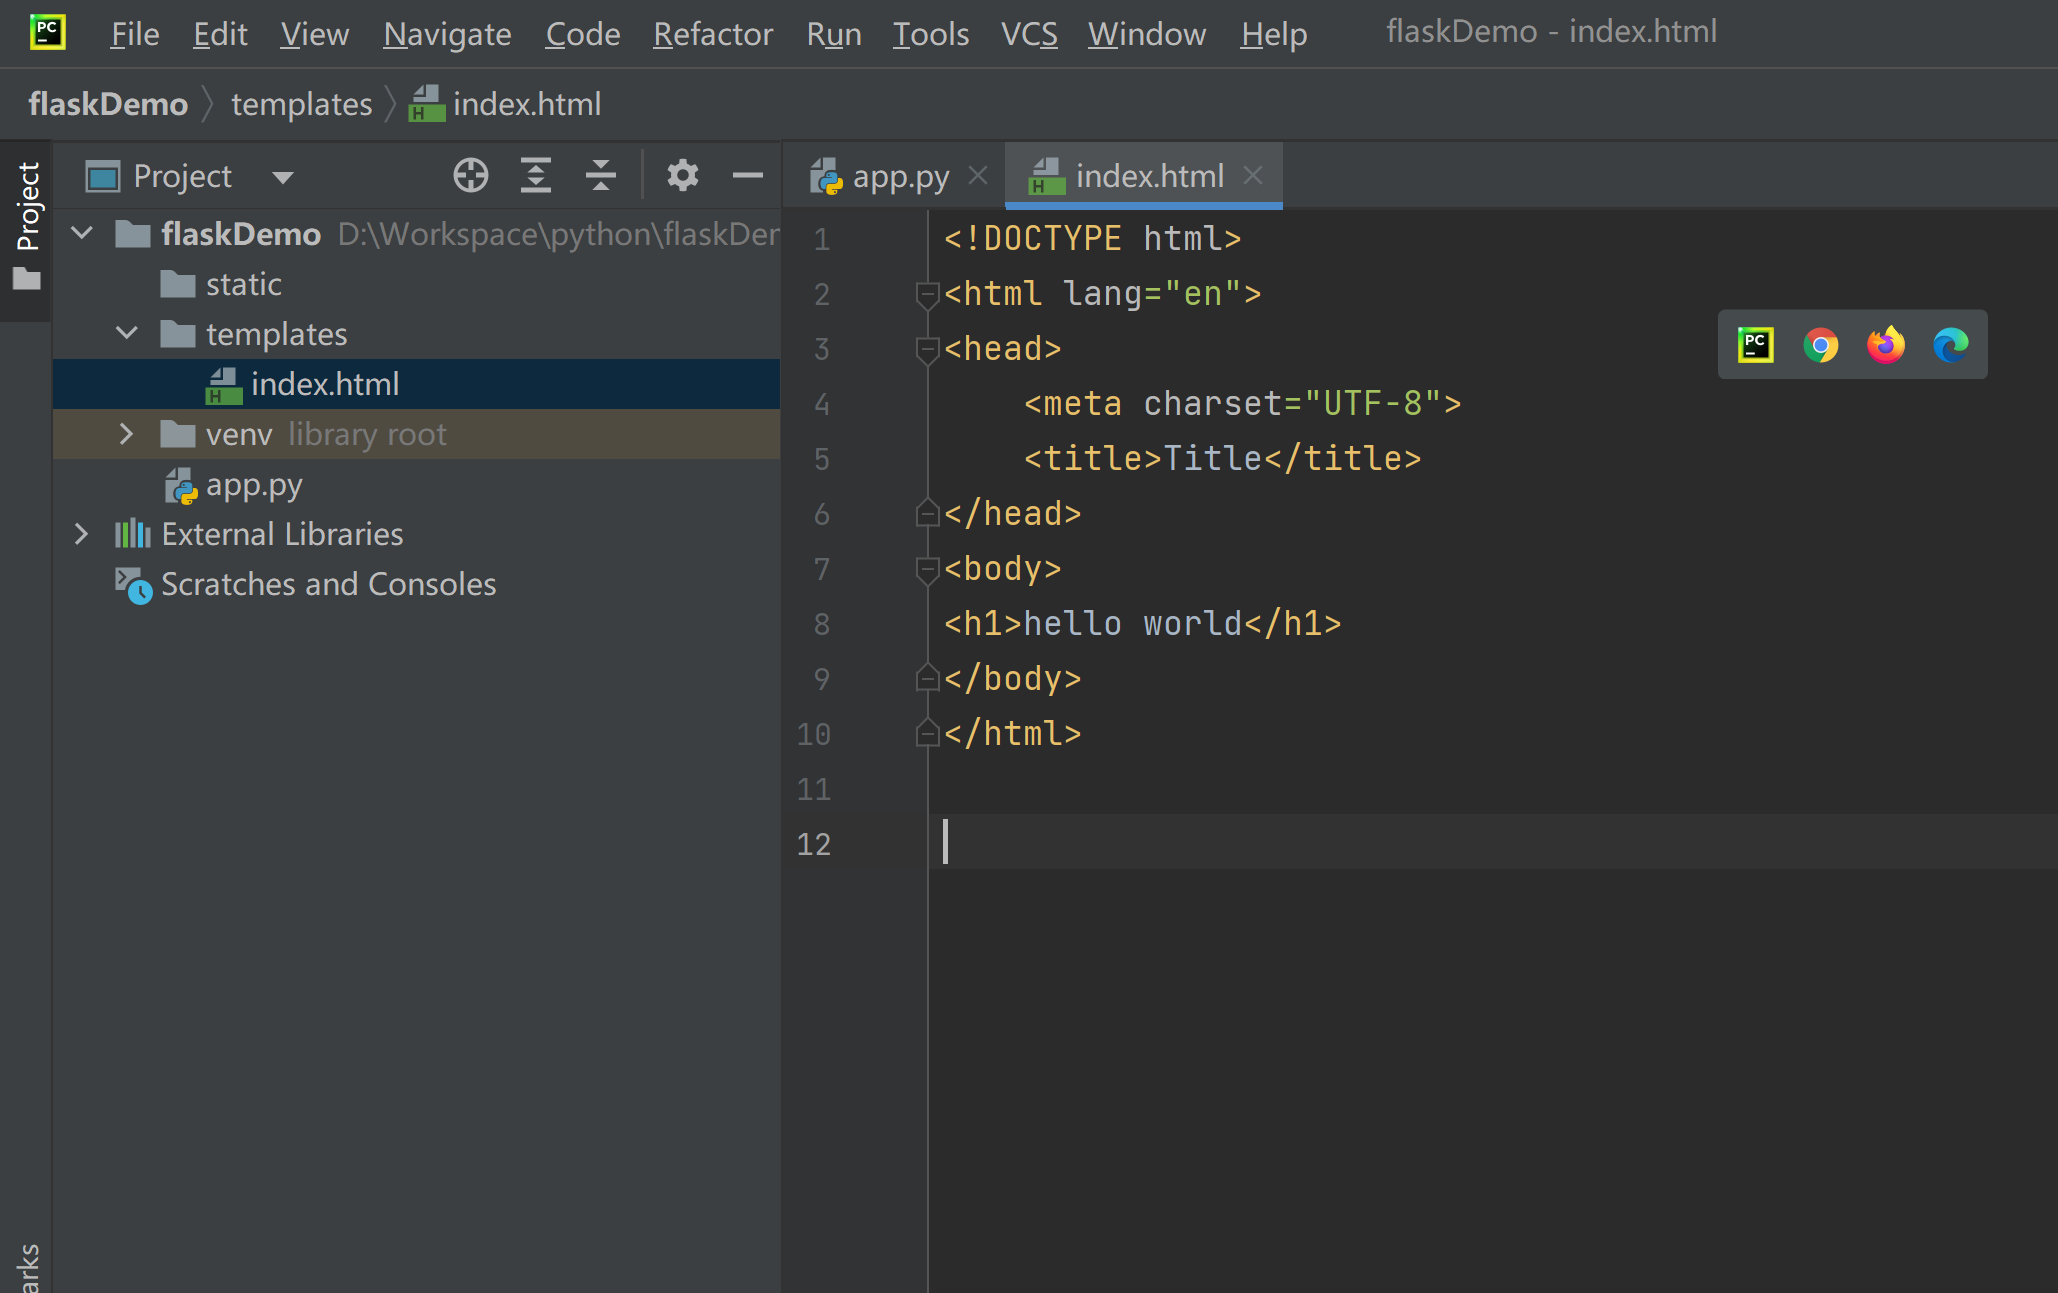Viewport: 2058px width, 1293px height.
Task: Click the Expand All icon
Action: pyautogui.click(x=536, y=176)
